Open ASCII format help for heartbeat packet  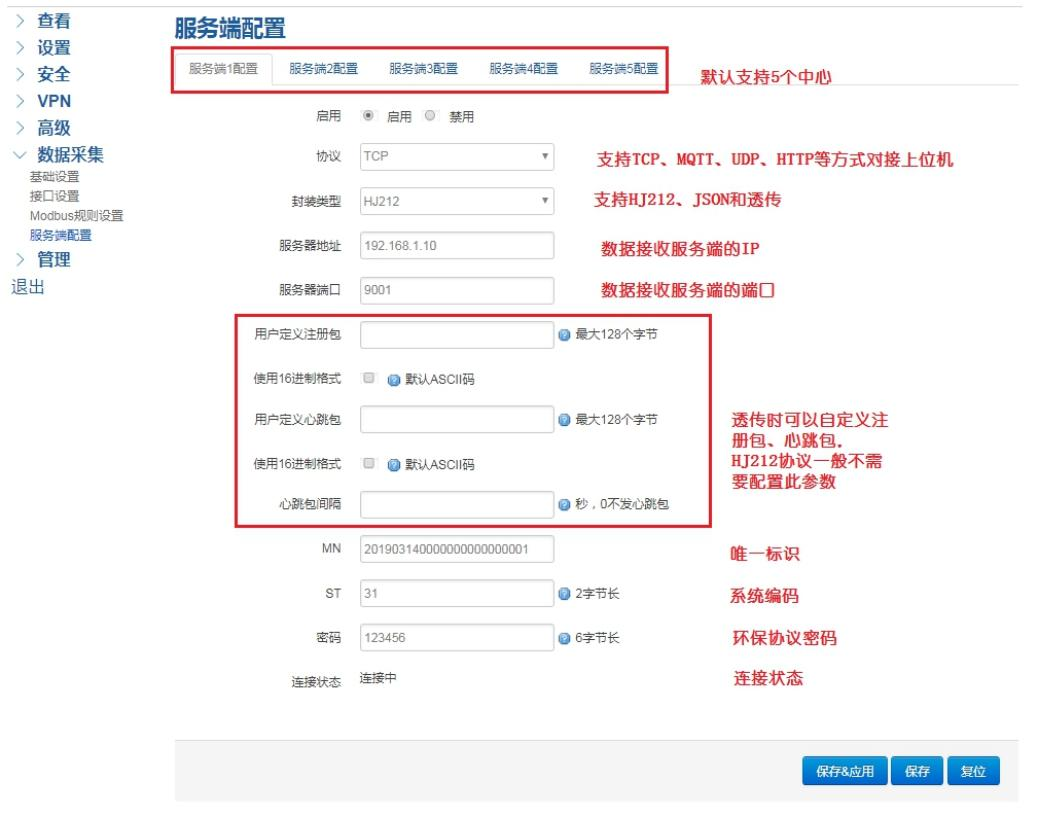[394, 463]
